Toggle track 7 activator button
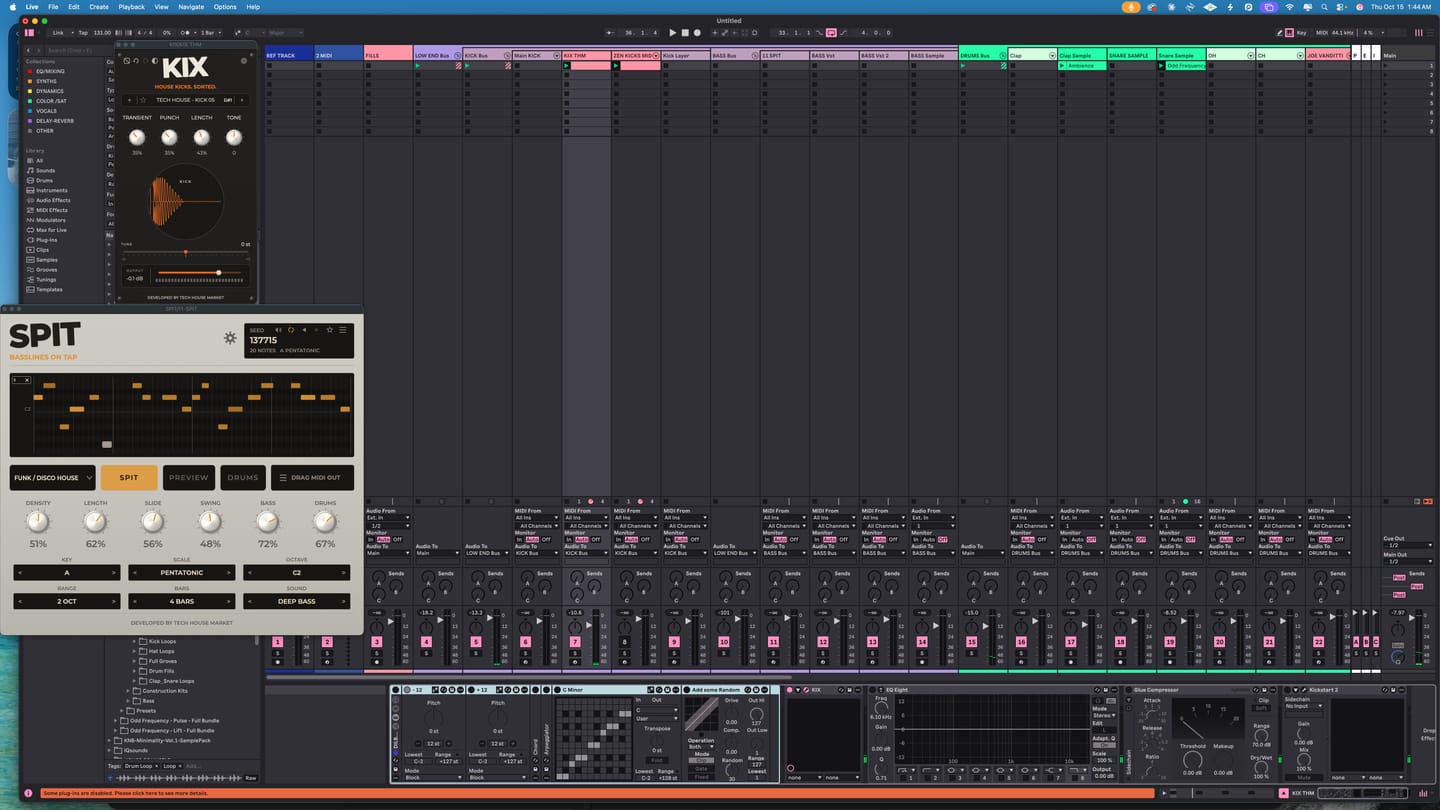Screen dimensions: 1440x810 tap(575, 642)
